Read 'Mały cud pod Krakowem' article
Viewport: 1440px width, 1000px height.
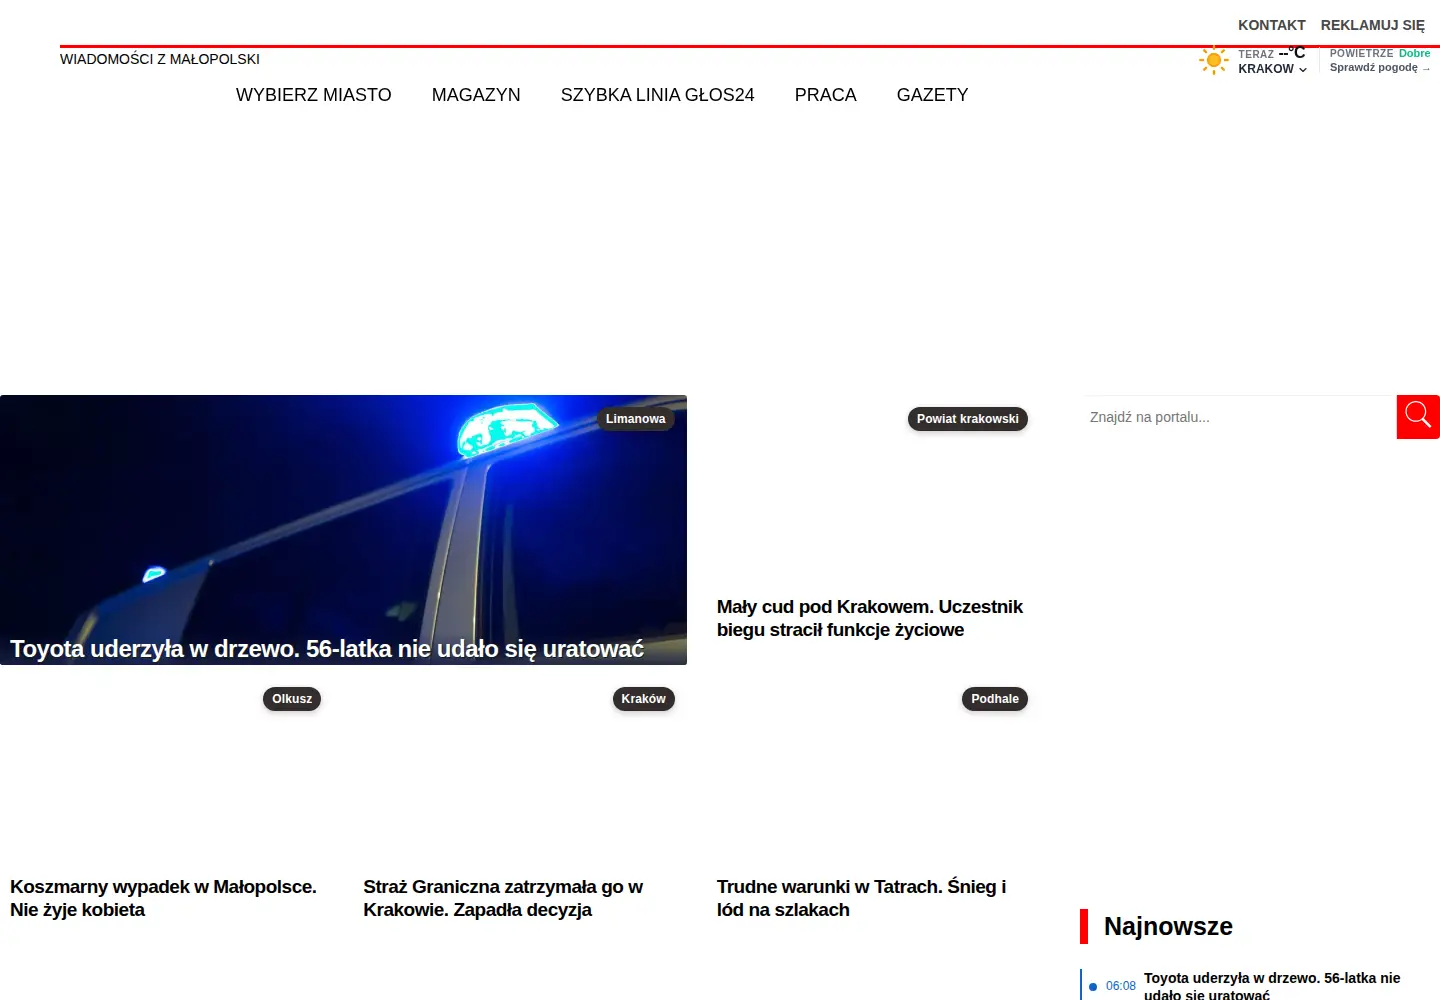click(x=870, y=618)
